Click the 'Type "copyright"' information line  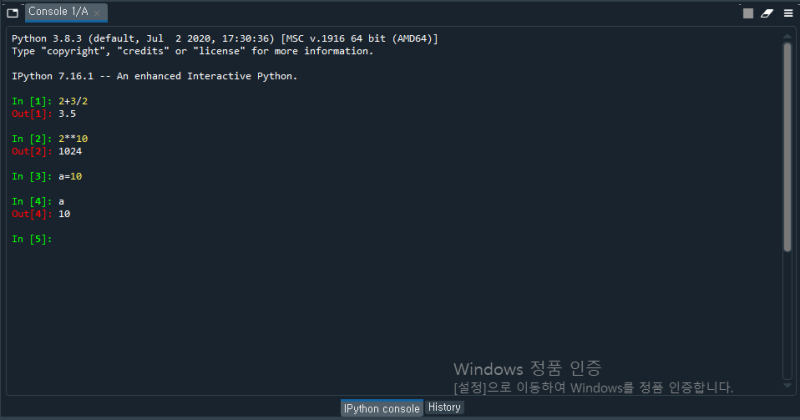click(x=192, y=51)
